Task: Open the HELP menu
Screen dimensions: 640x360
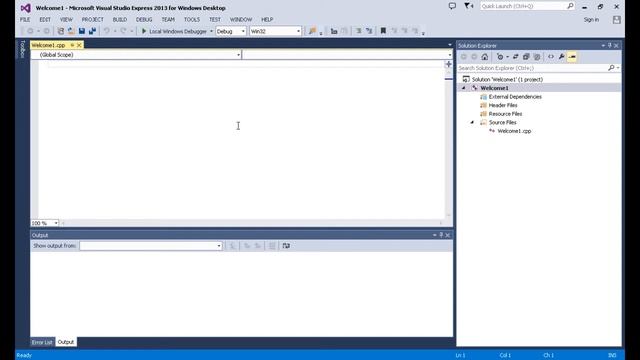Action: [267, 20]
